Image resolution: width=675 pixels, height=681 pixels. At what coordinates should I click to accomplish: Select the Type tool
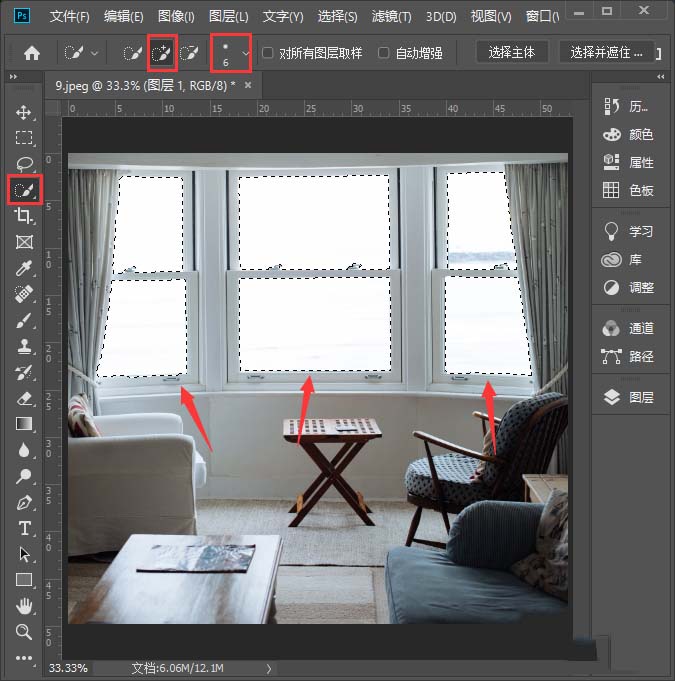[23, 529]
